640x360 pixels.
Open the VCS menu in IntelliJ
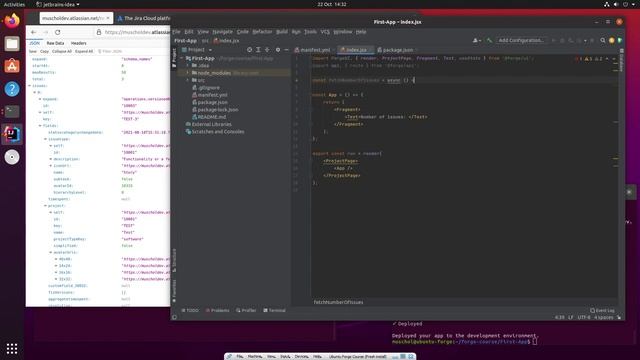tap(325, 32)
